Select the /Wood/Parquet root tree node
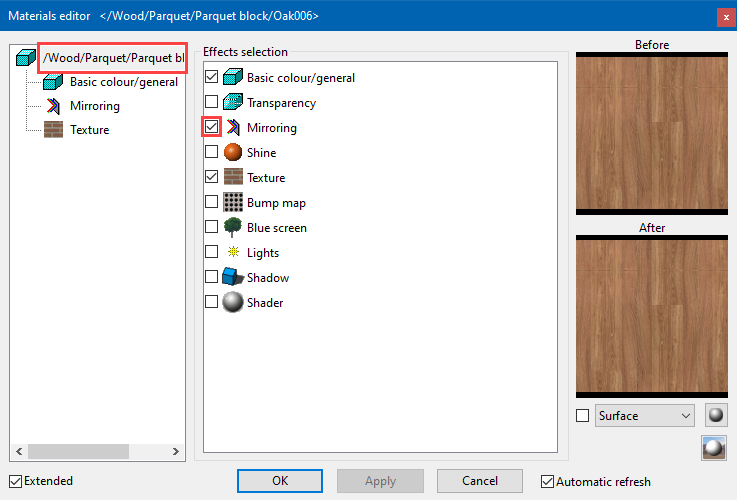 [x=112, y=58]
